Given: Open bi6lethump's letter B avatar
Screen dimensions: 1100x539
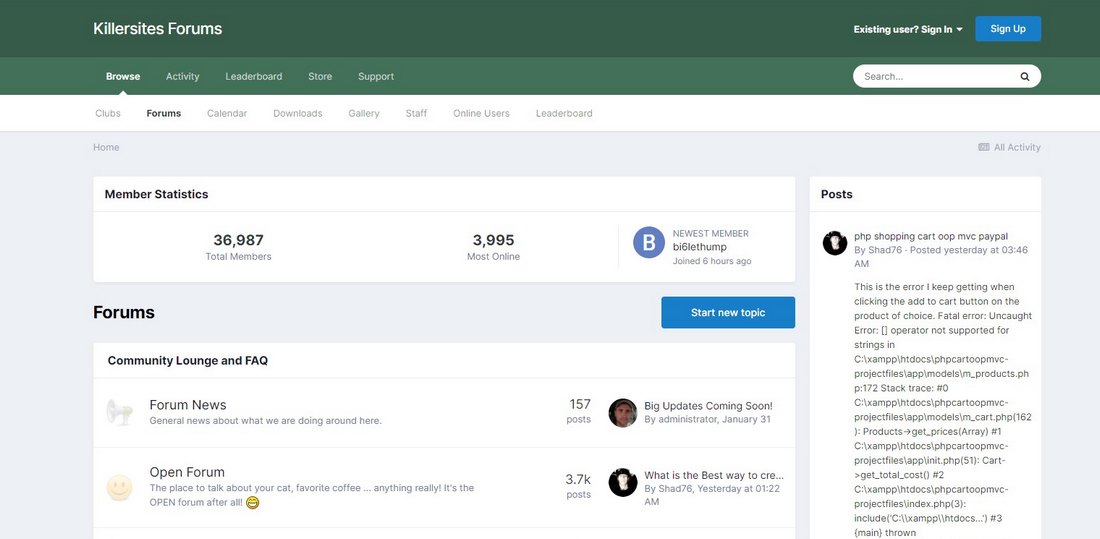Looking at the screenshot, I should pyautogui.click(x=649, y=242).
